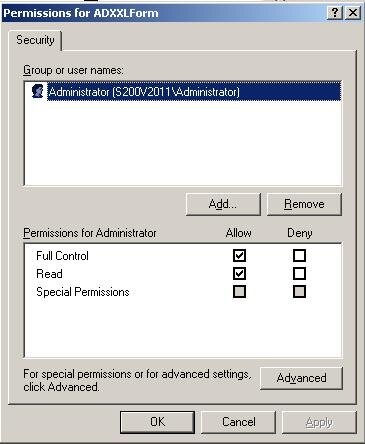The width and height of the screenshot is (365, 444).
Task: Toggle the Special Permissions Deny checkbox
Action: (299, 292)
